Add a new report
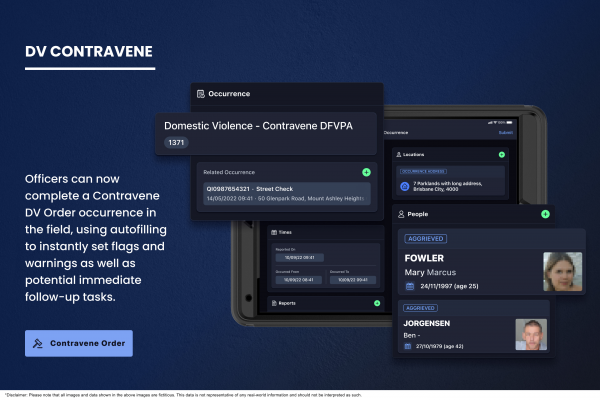 click(x=376, y=302)
